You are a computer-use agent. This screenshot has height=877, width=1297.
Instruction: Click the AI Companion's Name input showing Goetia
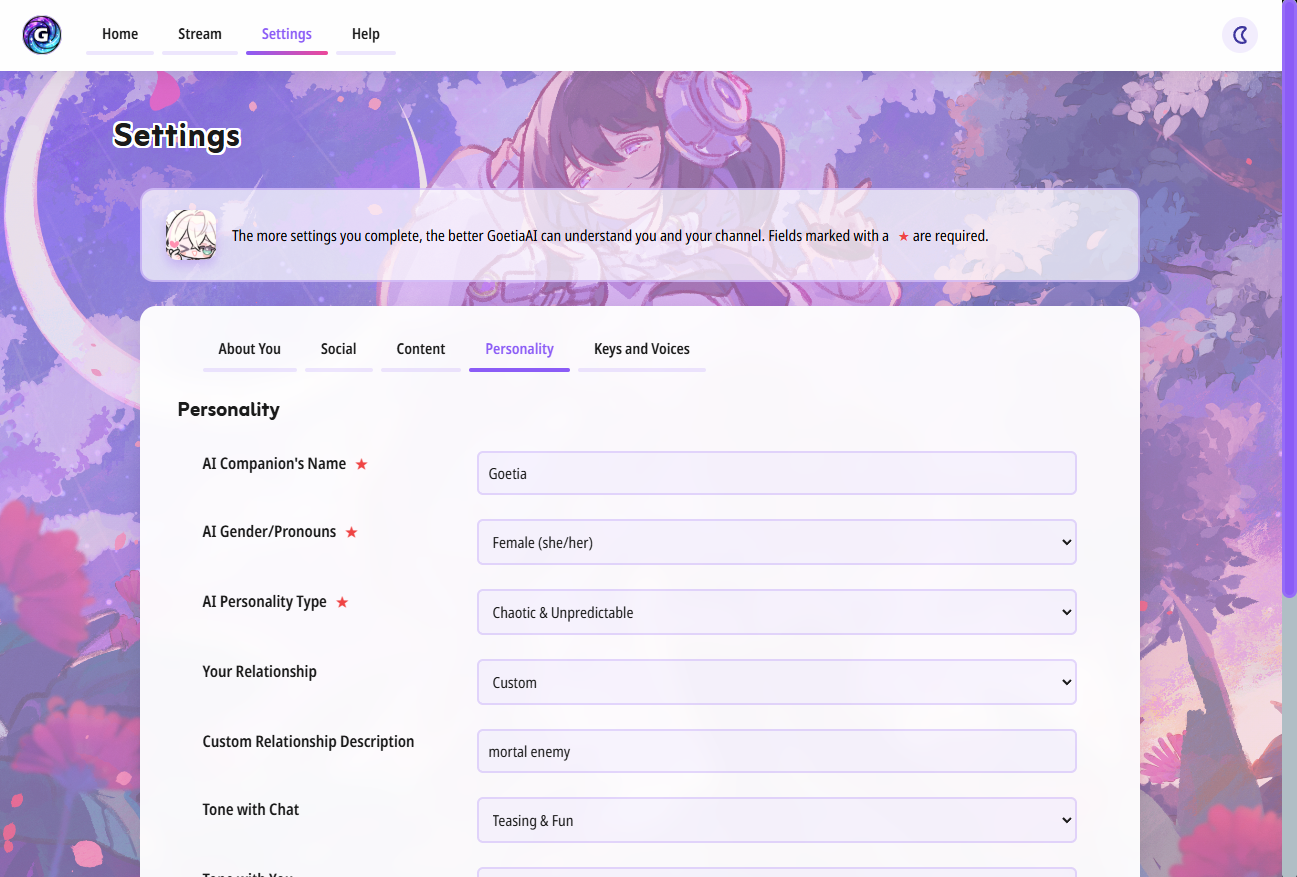776,472
